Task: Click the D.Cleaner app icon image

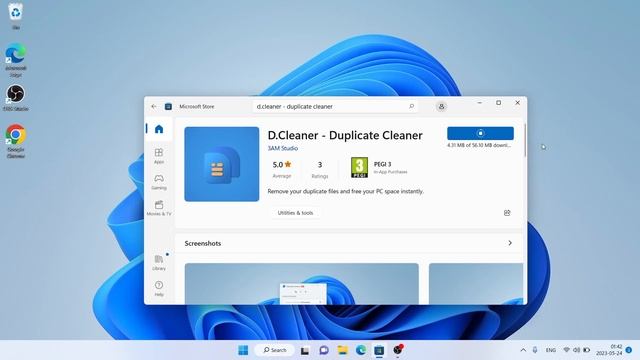Action: coord(222,164)
